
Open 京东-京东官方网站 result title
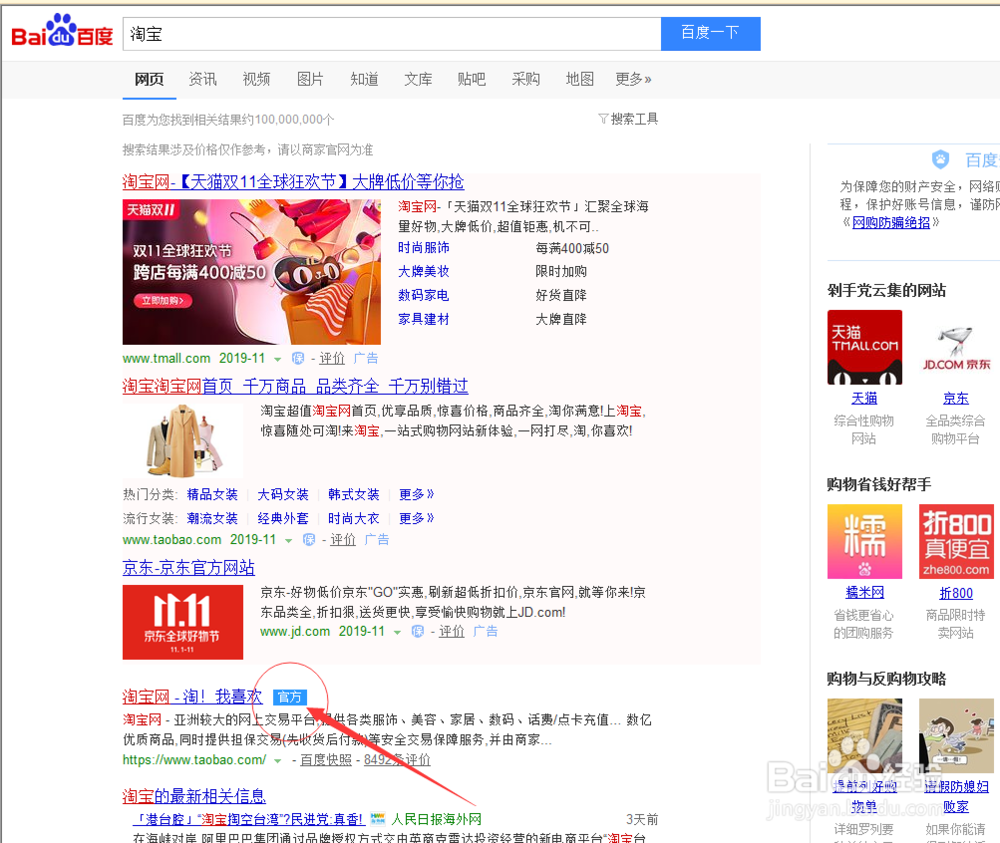189,568
